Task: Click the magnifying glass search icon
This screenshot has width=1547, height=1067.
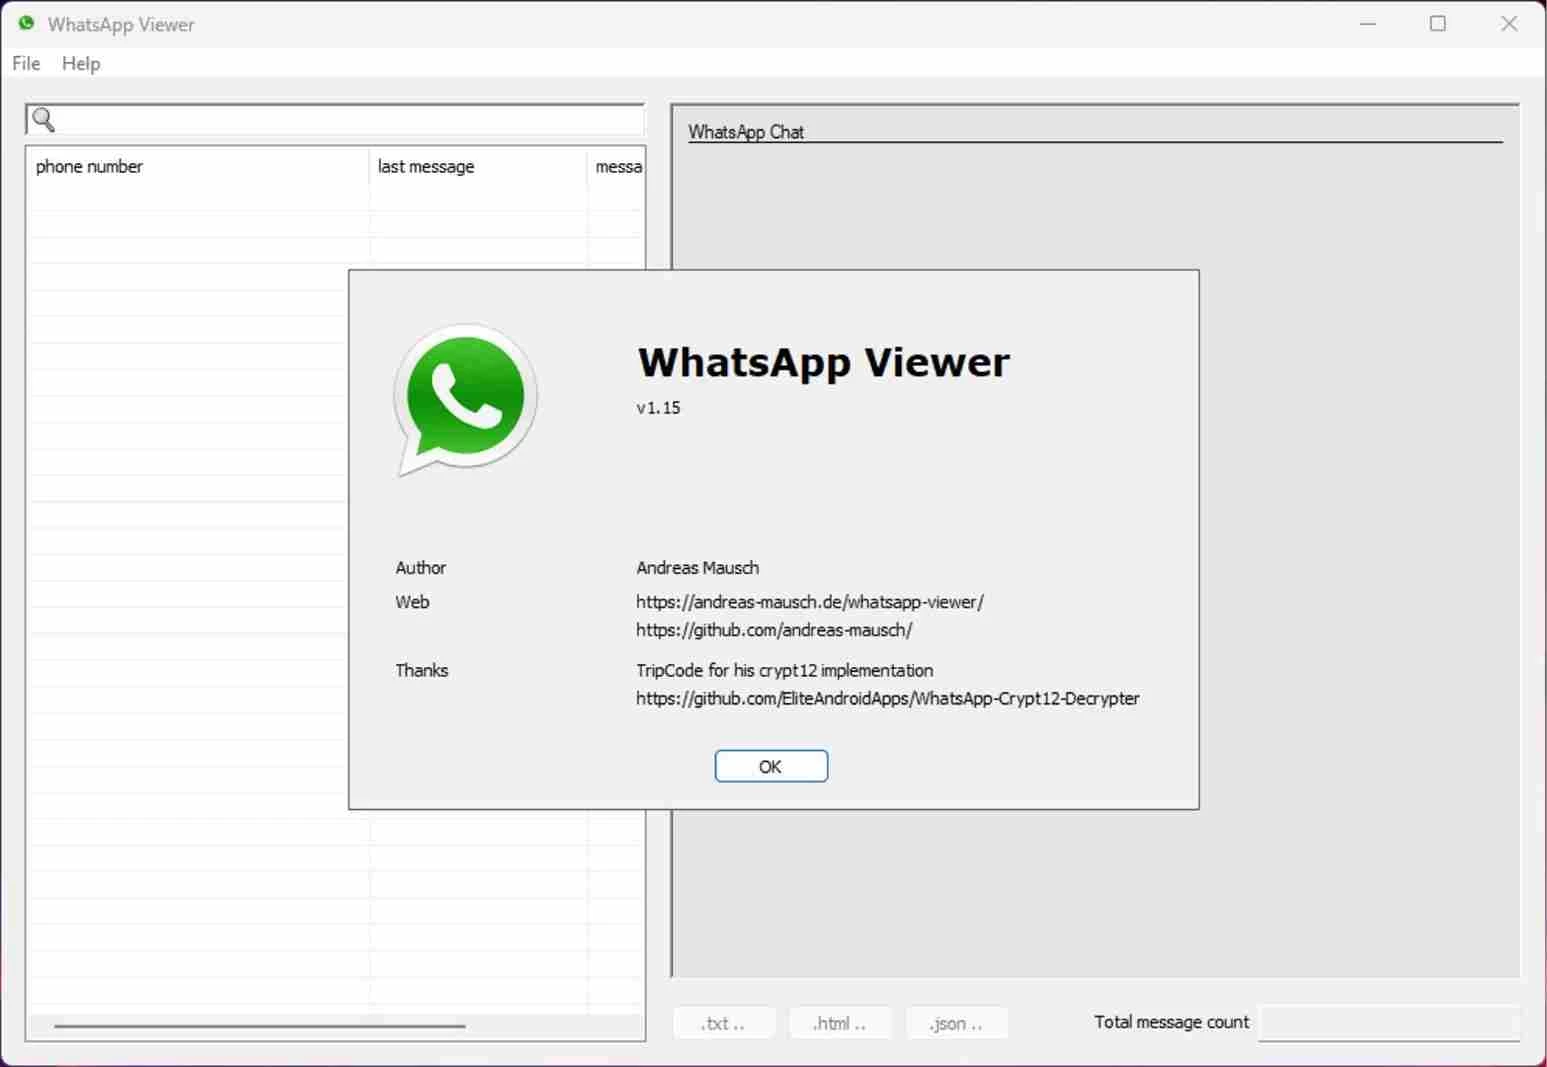Action: click(x=43, y=120)
